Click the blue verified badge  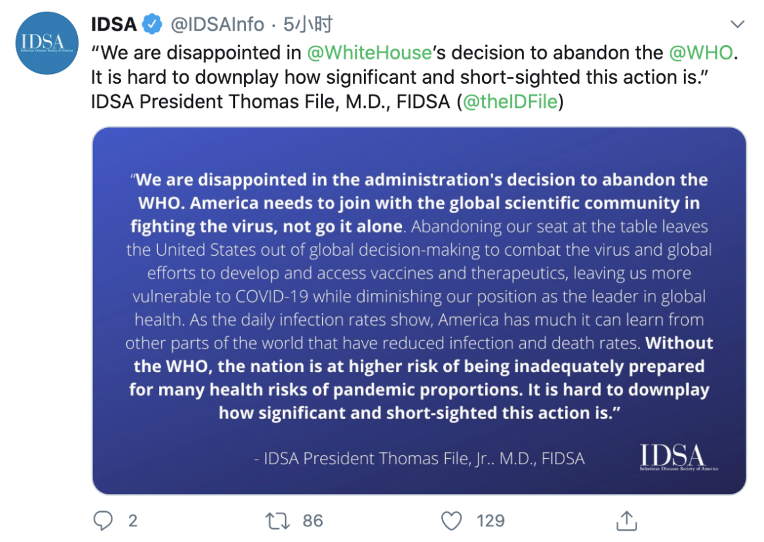point(152,24)
